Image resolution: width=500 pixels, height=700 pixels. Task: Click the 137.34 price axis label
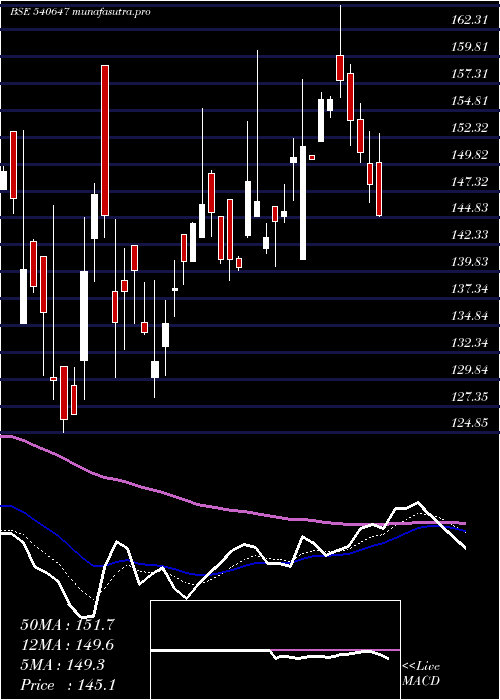point(471,289)
